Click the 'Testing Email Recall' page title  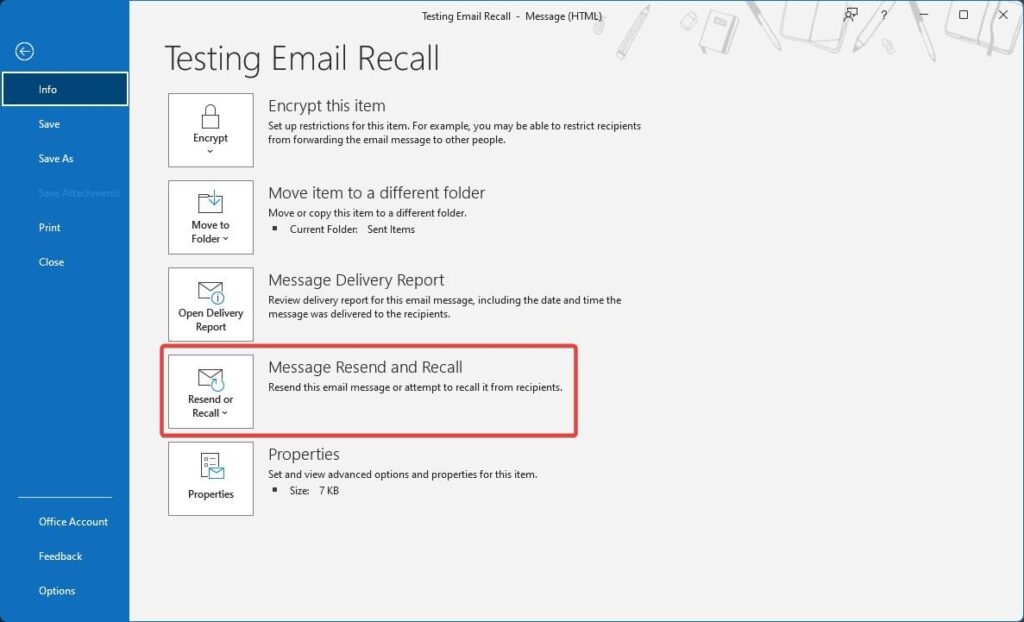point(302,58)
